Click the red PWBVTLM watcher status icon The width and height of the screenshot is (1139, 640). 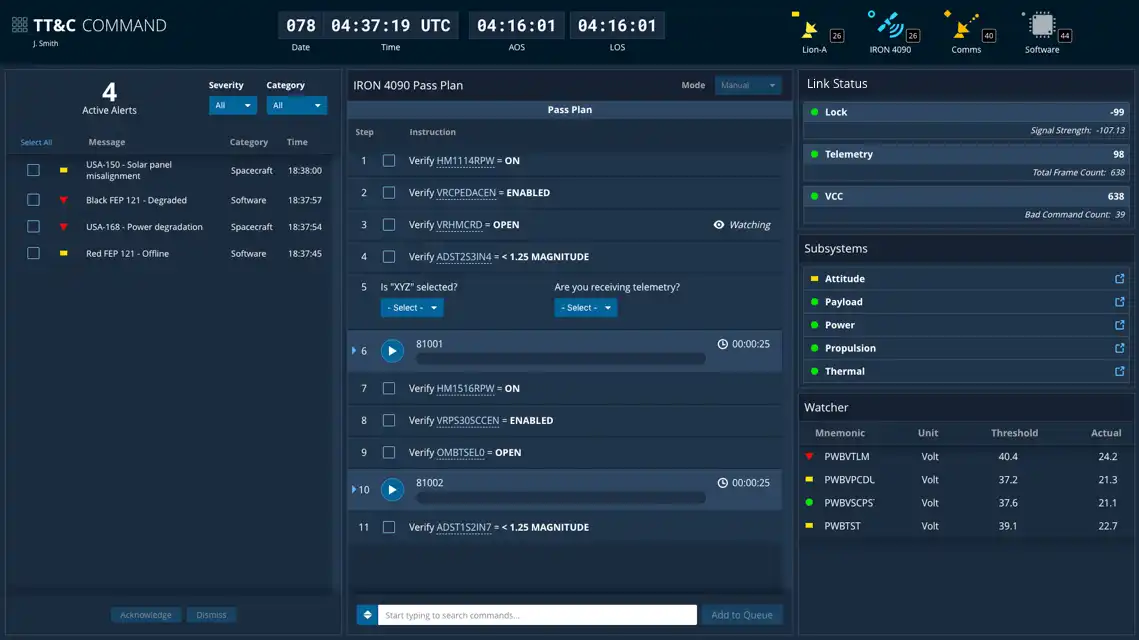point(809,456)
